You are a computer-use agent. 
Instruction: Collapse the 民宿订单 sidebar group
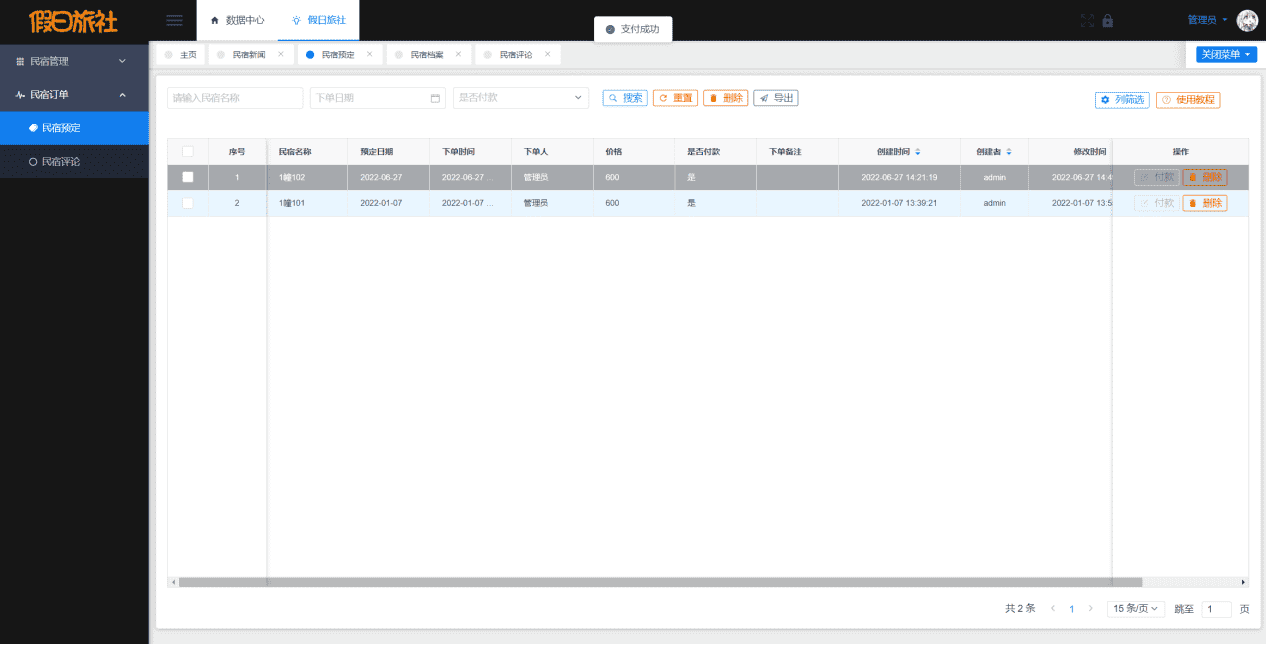click(74, 94)
